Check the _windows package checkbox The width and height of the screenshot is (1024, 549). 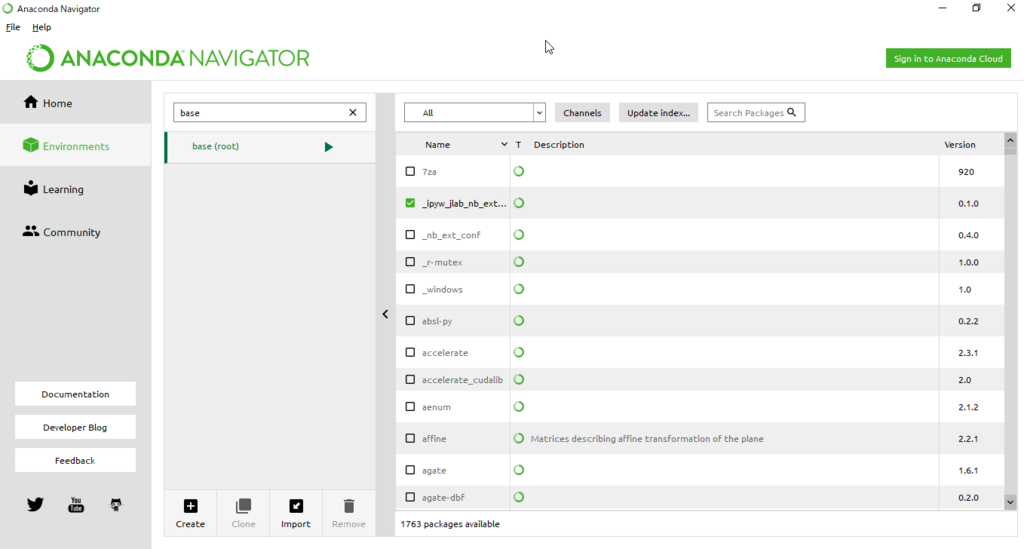[x=410, y=289]
